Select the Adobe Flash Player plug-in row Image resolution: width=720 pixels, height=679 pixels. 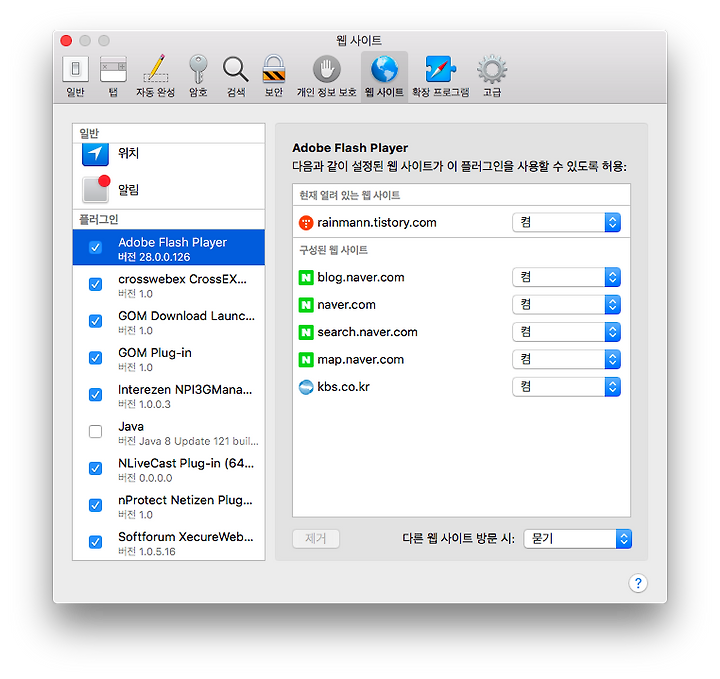click(x=169, y=247)
